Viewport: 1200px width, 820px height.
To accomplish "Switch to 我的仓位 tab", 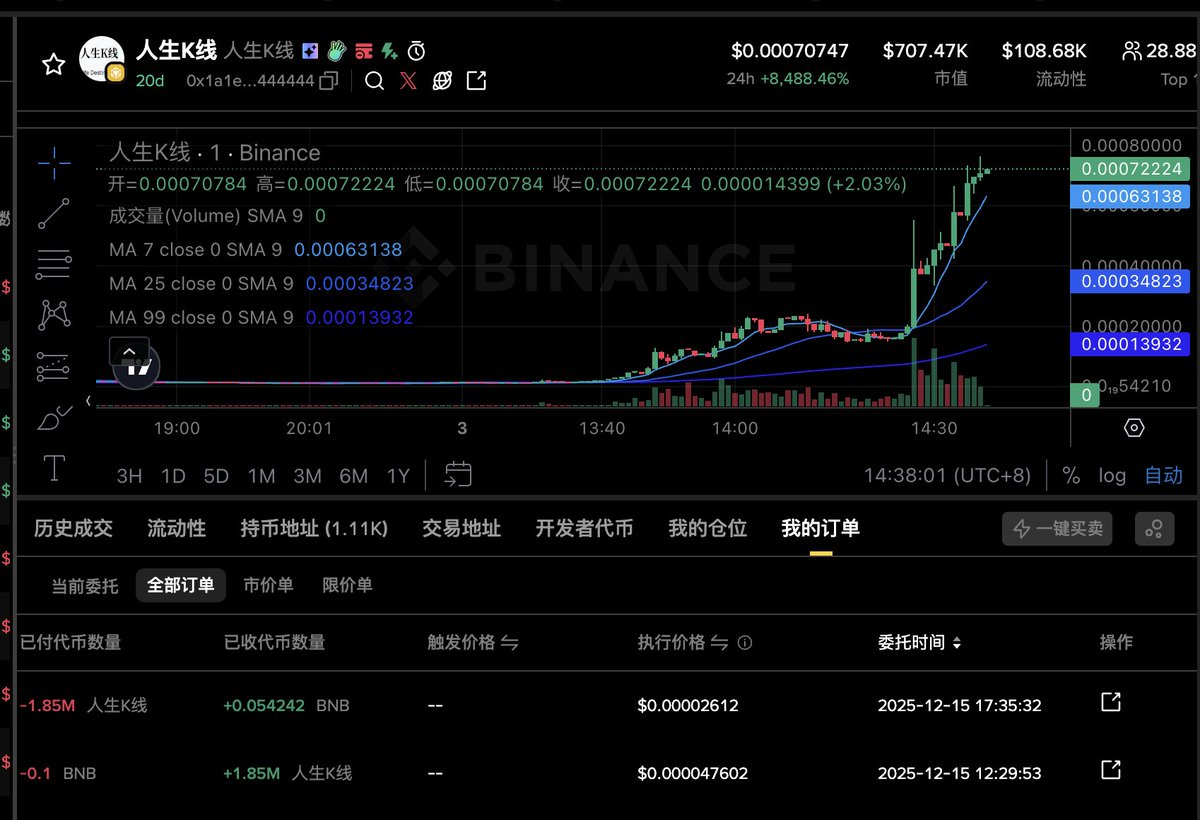I will click(x=707, y=528).
